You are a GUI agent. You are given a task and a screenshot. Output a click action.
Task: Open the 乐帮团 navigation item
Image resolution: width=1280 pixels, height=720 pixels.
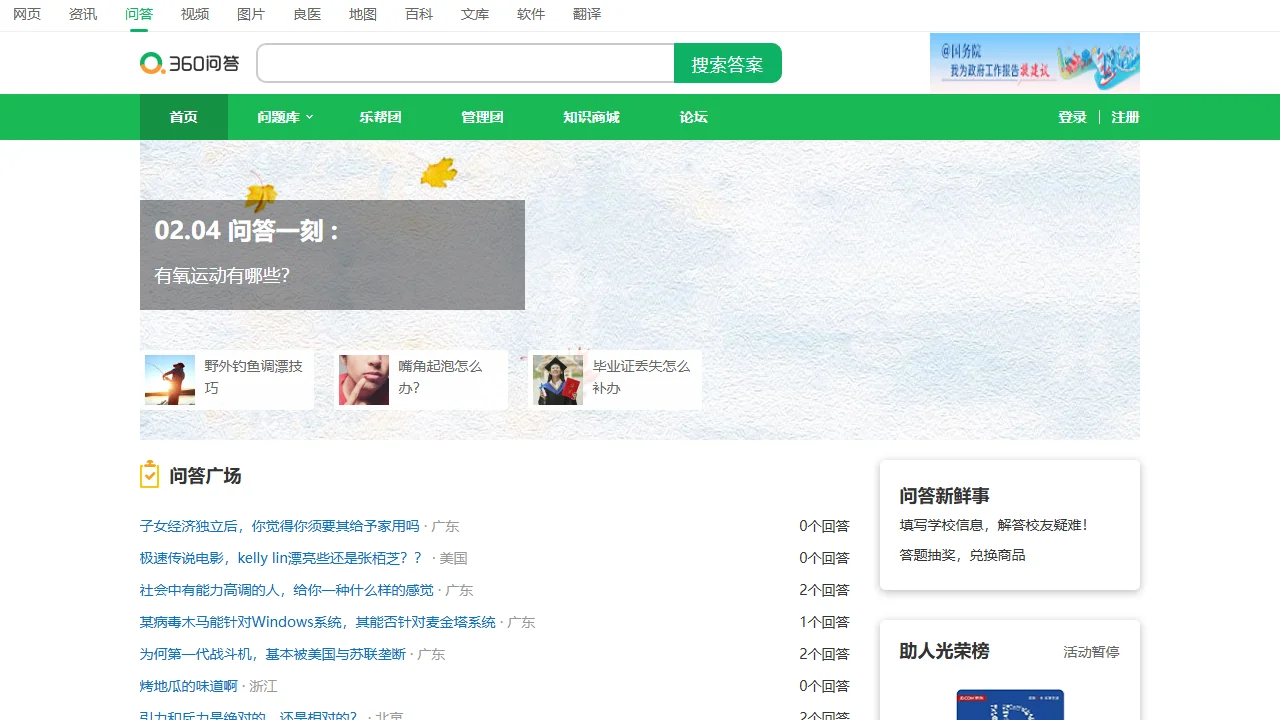pos(380,117)
